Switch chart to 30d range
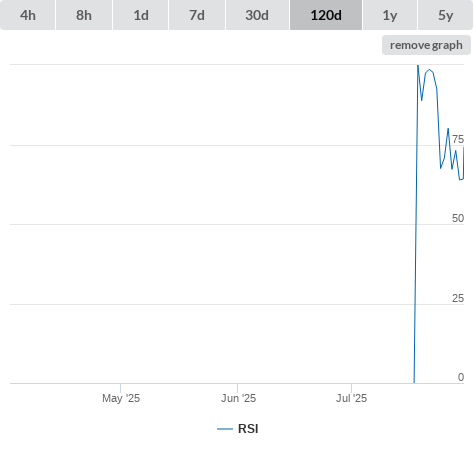Image resolution: width=474 pixels, height=455 pixels. click(257, 15)
